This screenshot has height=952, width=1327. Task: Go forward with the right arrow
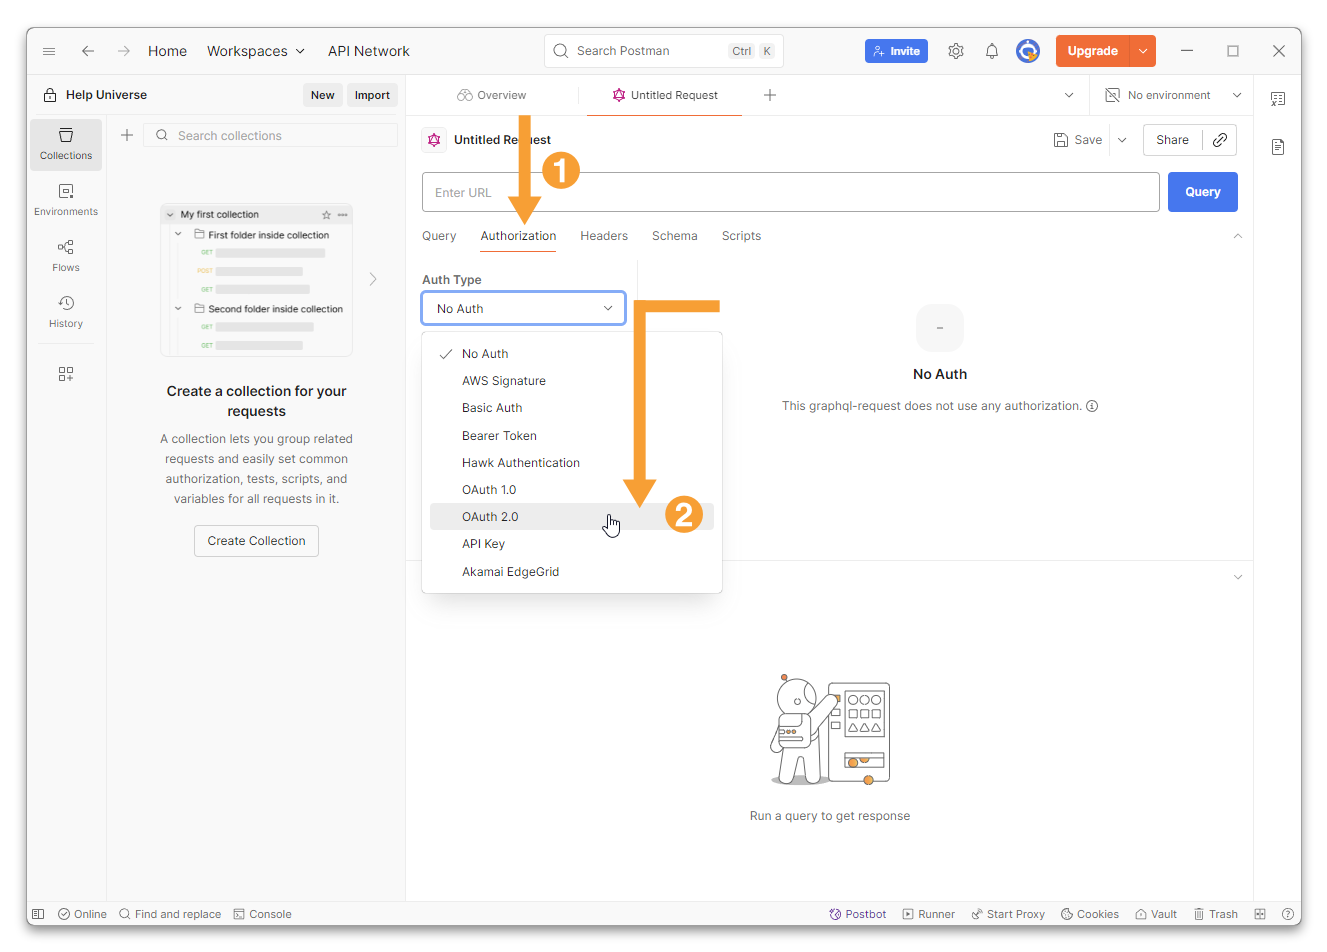[124, 51]
